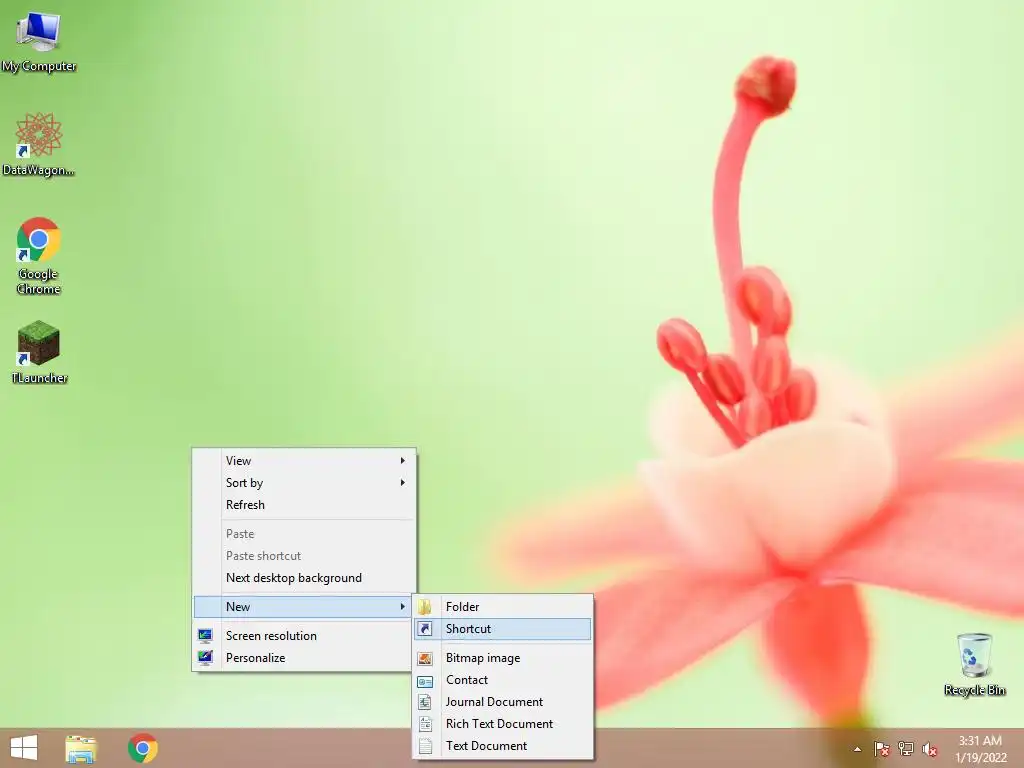Click the Screen resolution monitor icon
This screenshot has width=1024, height=768.
click(205, 635)
